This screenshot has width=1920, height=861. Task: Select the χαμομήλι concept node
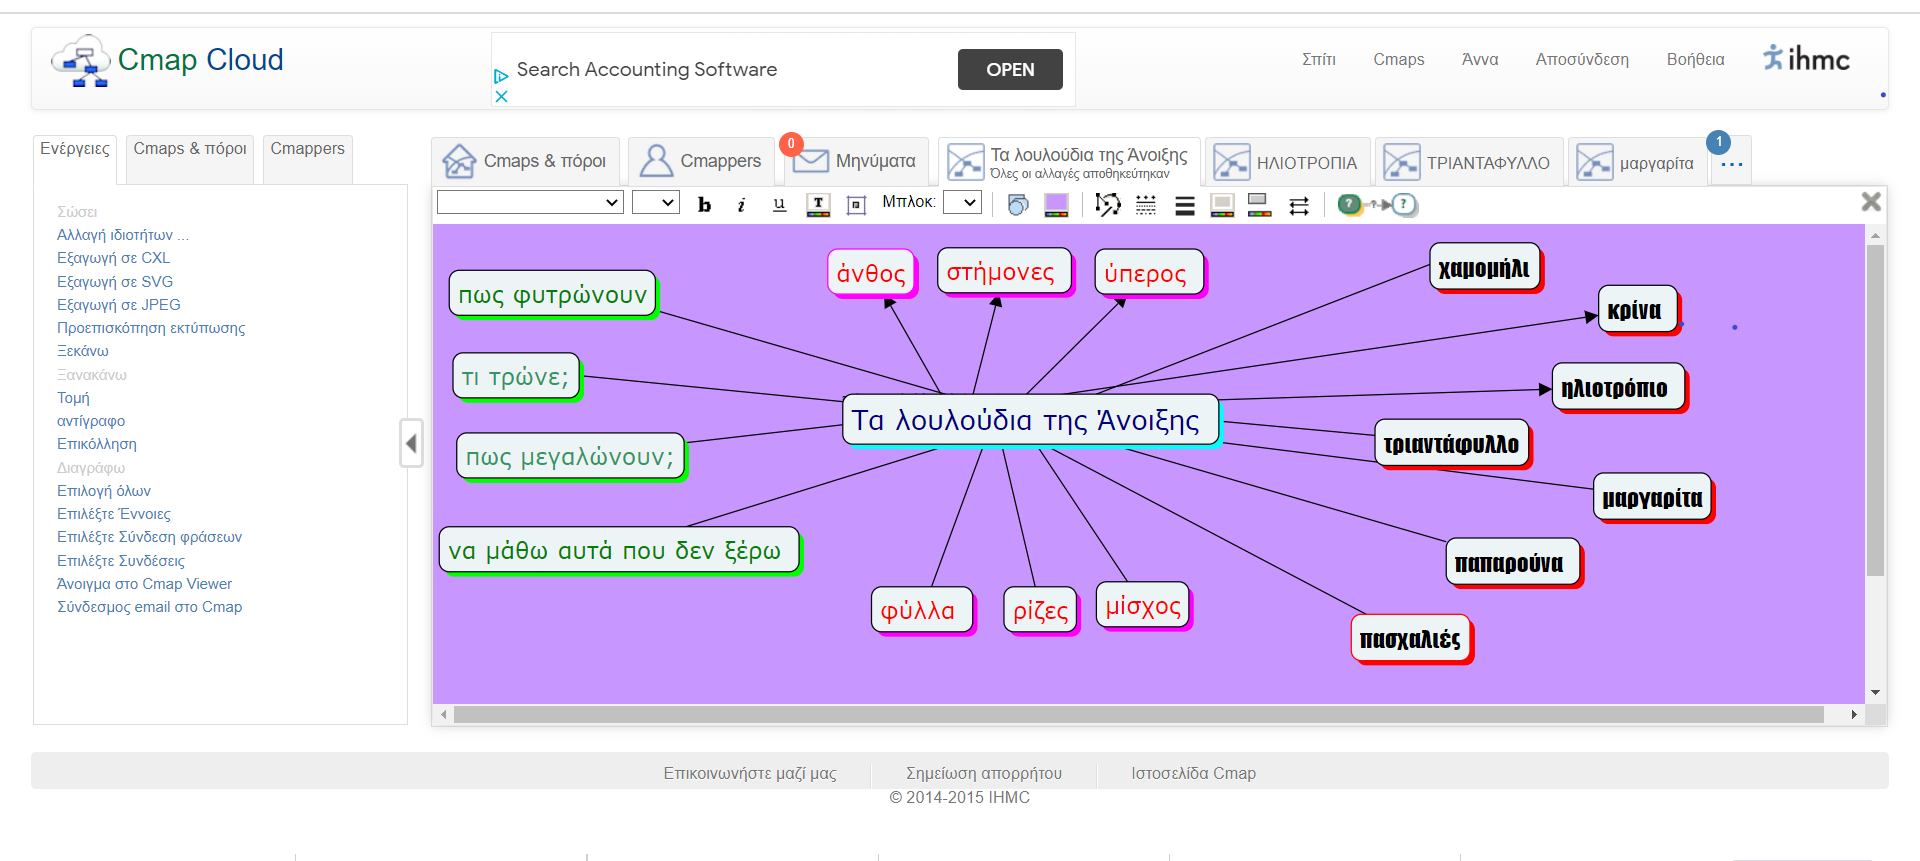[1485, 268]
